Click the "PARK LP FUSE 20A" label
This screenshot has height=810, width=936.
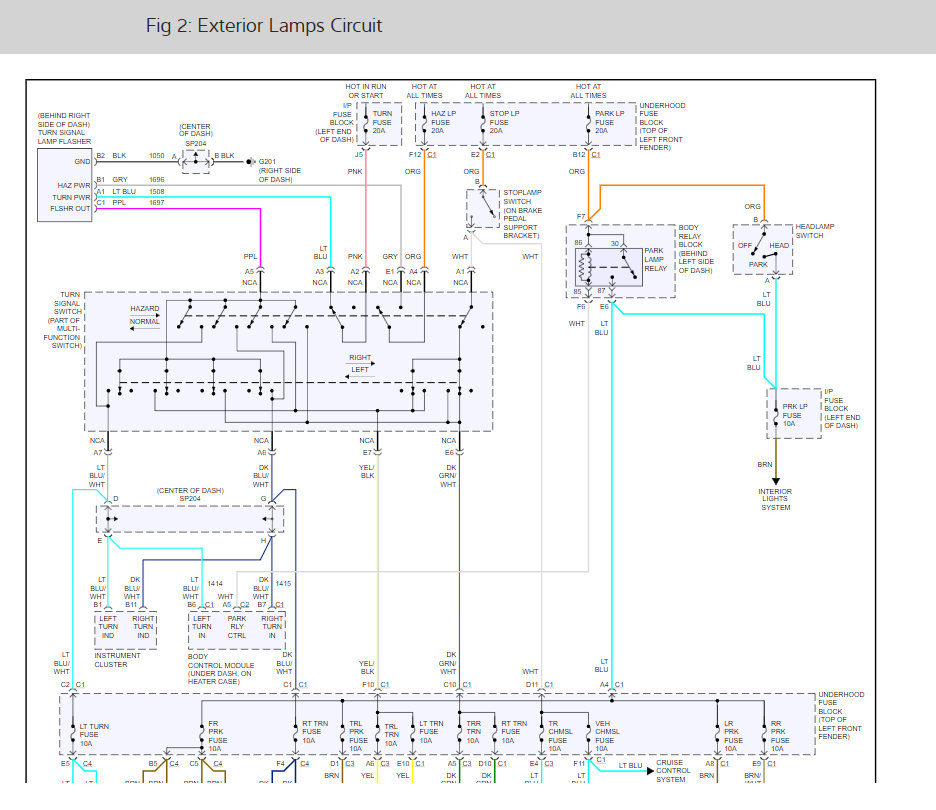tap(609, 122)
